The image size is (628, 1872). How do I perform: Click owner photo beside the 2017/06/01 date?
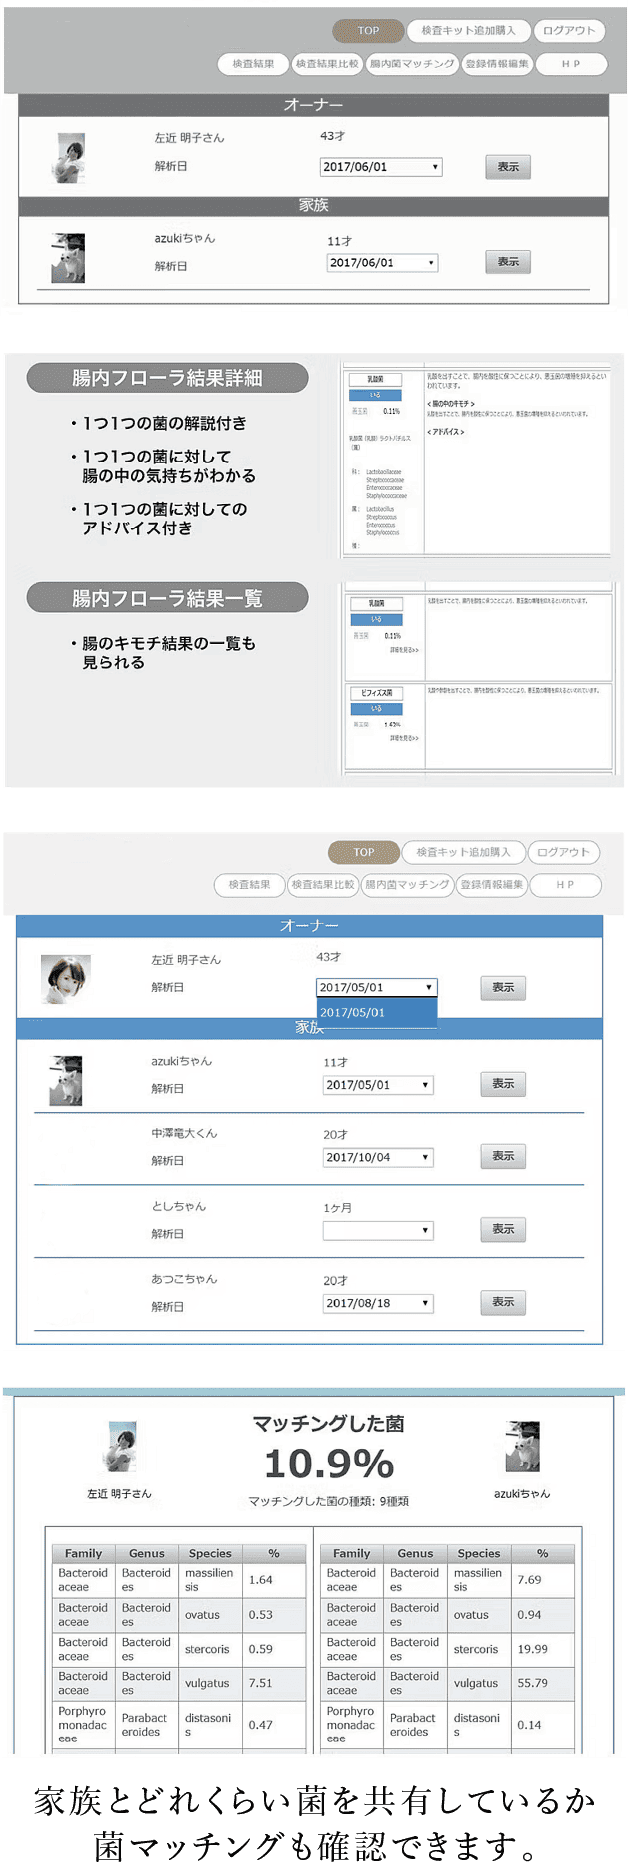tap(69, 158)
